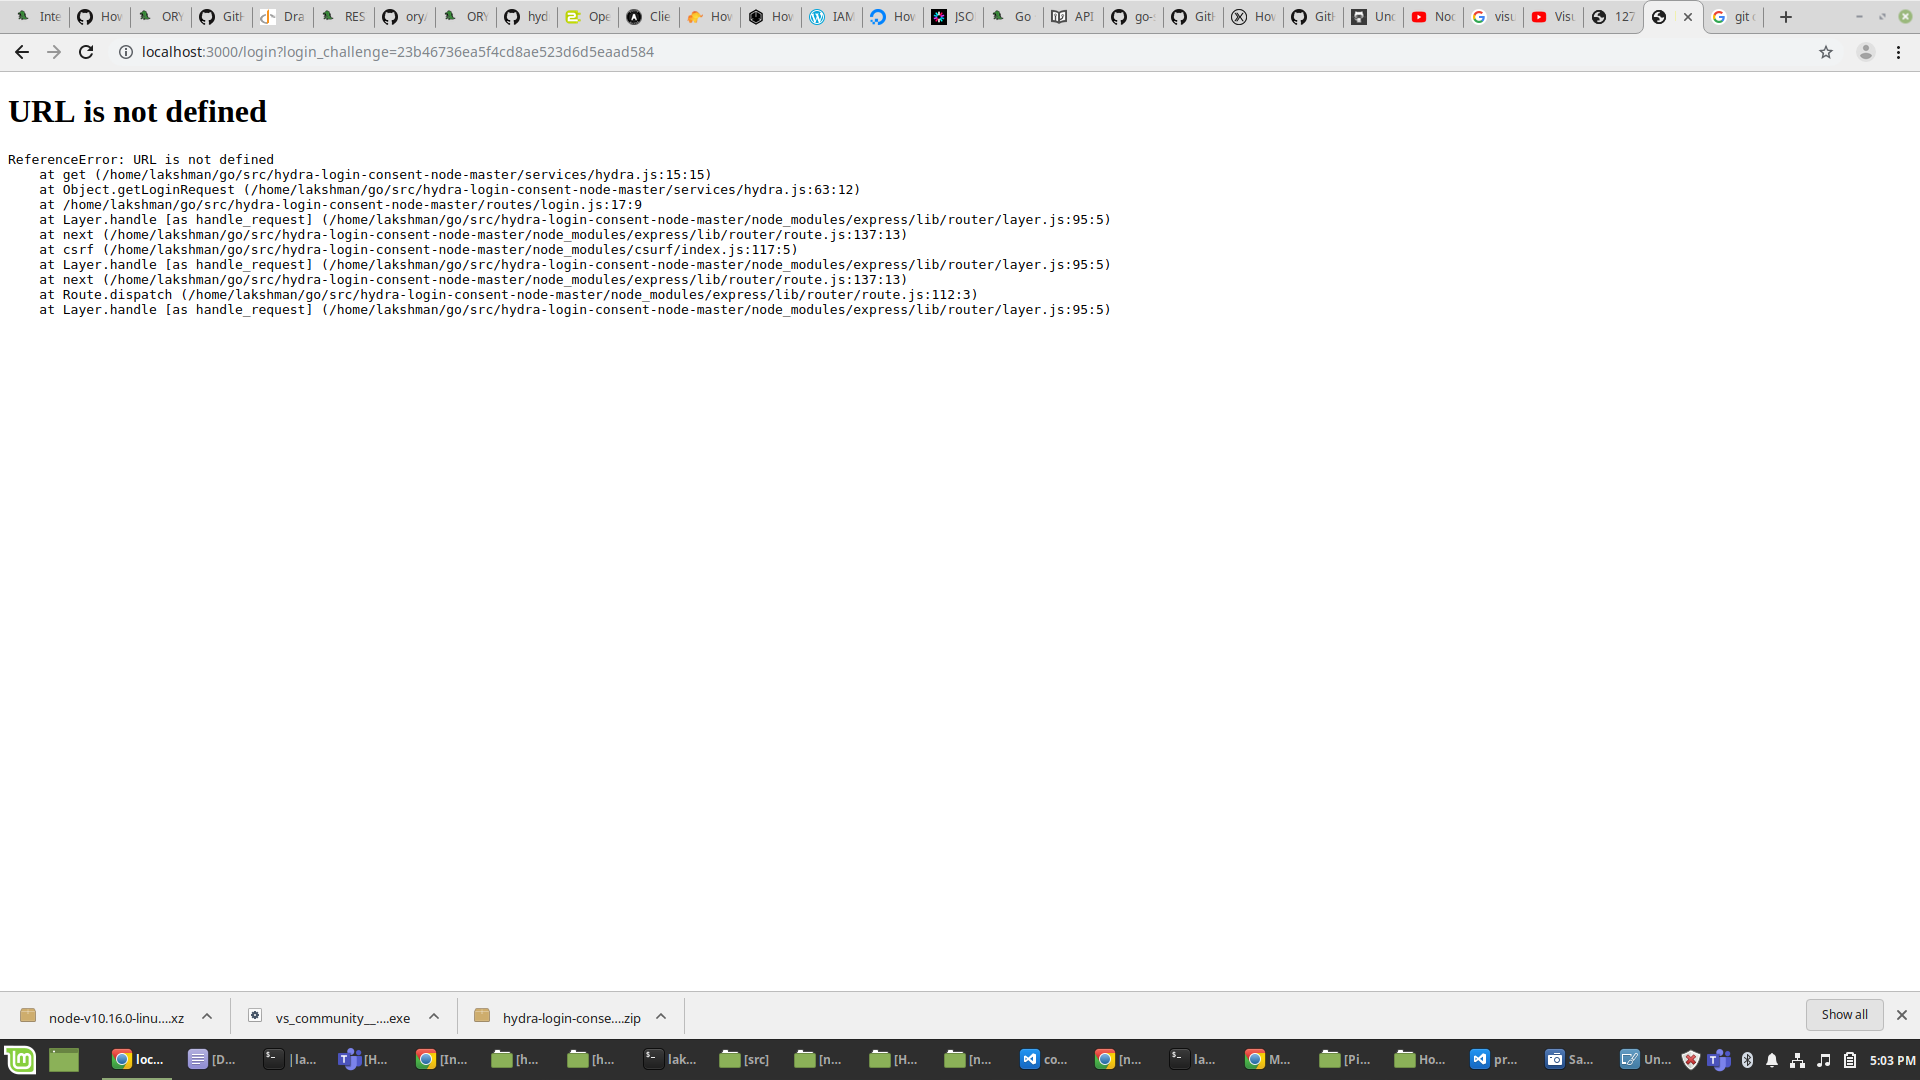Toggle the bookmark star for this page
This screenshot has width=1920, height=1080.
tap(1826, 51)
